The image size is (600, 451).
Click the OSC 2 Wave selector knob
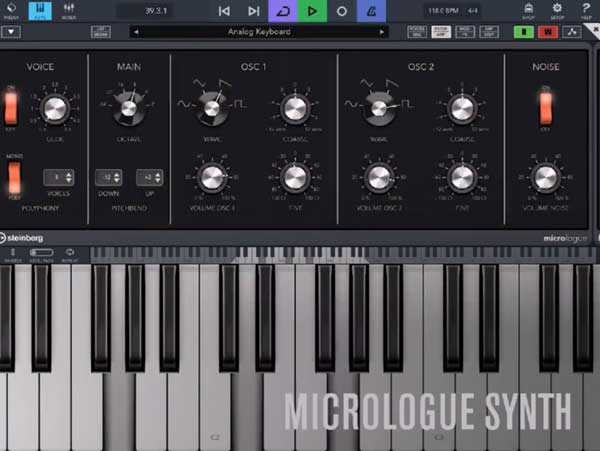pyautogui.click(x=379, y=109)
